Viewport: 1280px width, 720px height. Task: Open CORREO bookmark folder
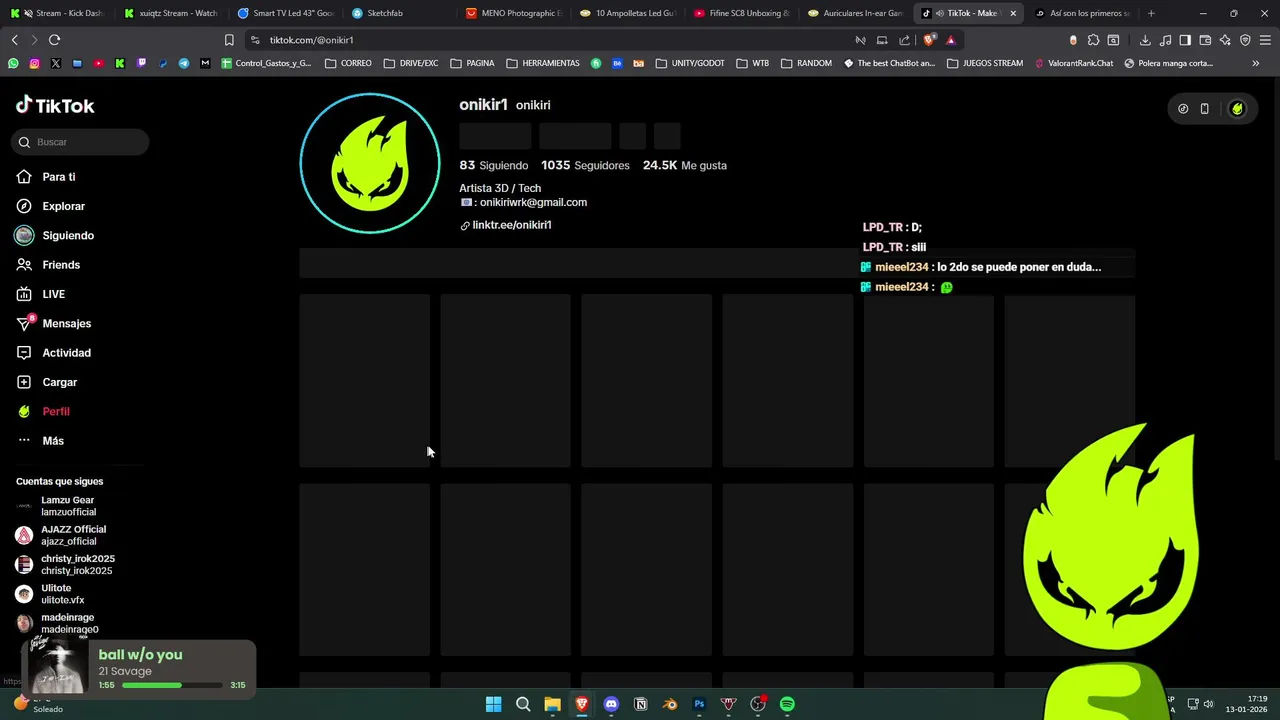pyautogui.click(x=348, y=63)
